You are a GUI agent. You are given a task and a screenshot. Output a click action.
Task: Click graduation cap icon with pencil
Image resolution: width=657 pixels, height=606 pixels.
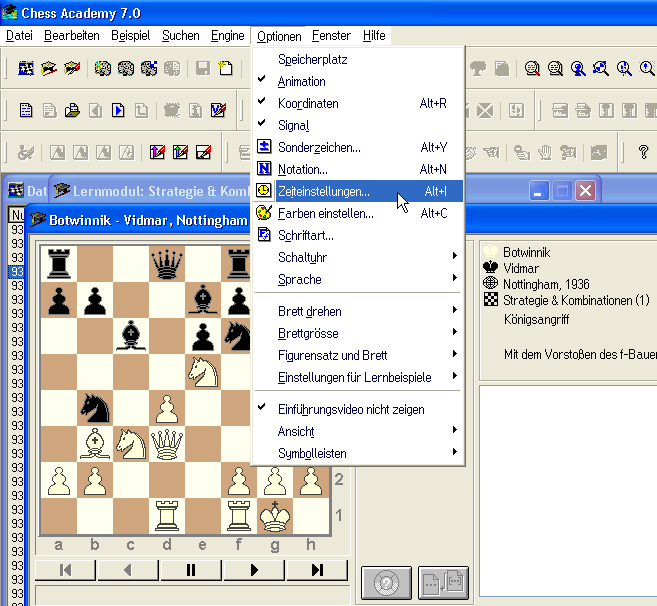[x=72, y=68]
